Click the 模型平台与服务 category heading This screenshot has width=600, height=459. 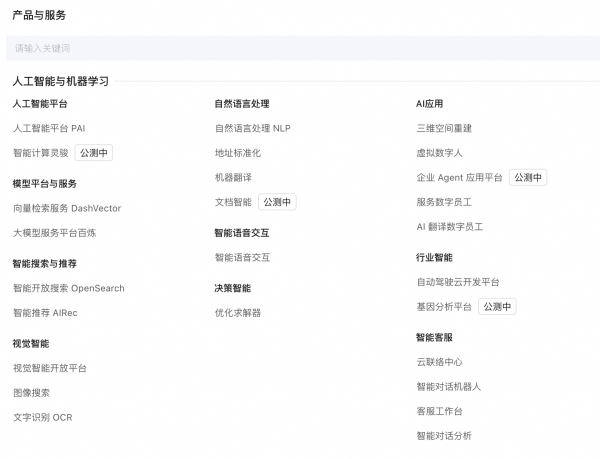pos(44,184)
